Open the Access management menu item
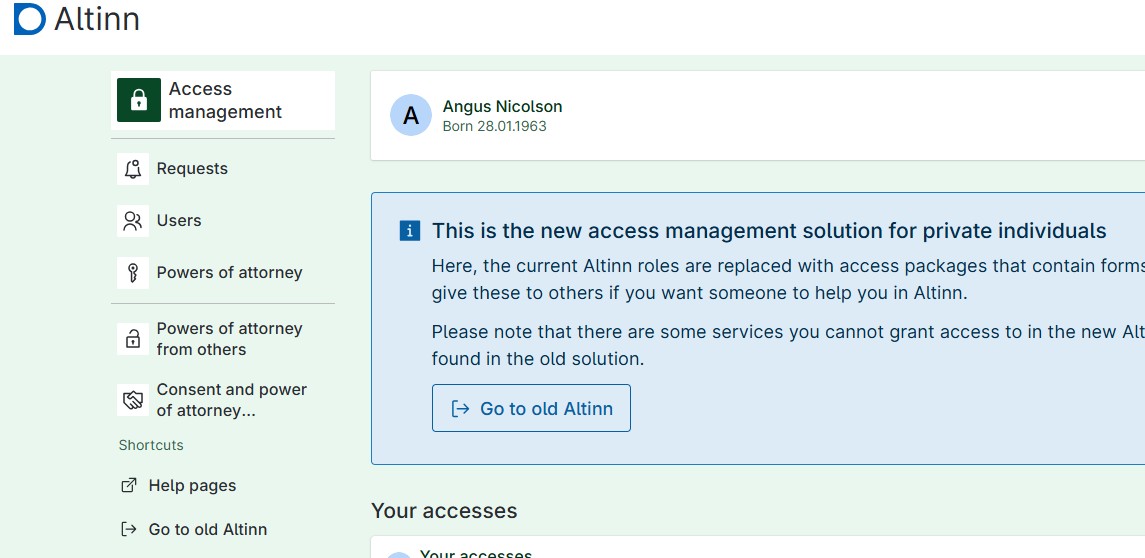1145x558 pixels. pyautogui.click(x=223, y=100)
